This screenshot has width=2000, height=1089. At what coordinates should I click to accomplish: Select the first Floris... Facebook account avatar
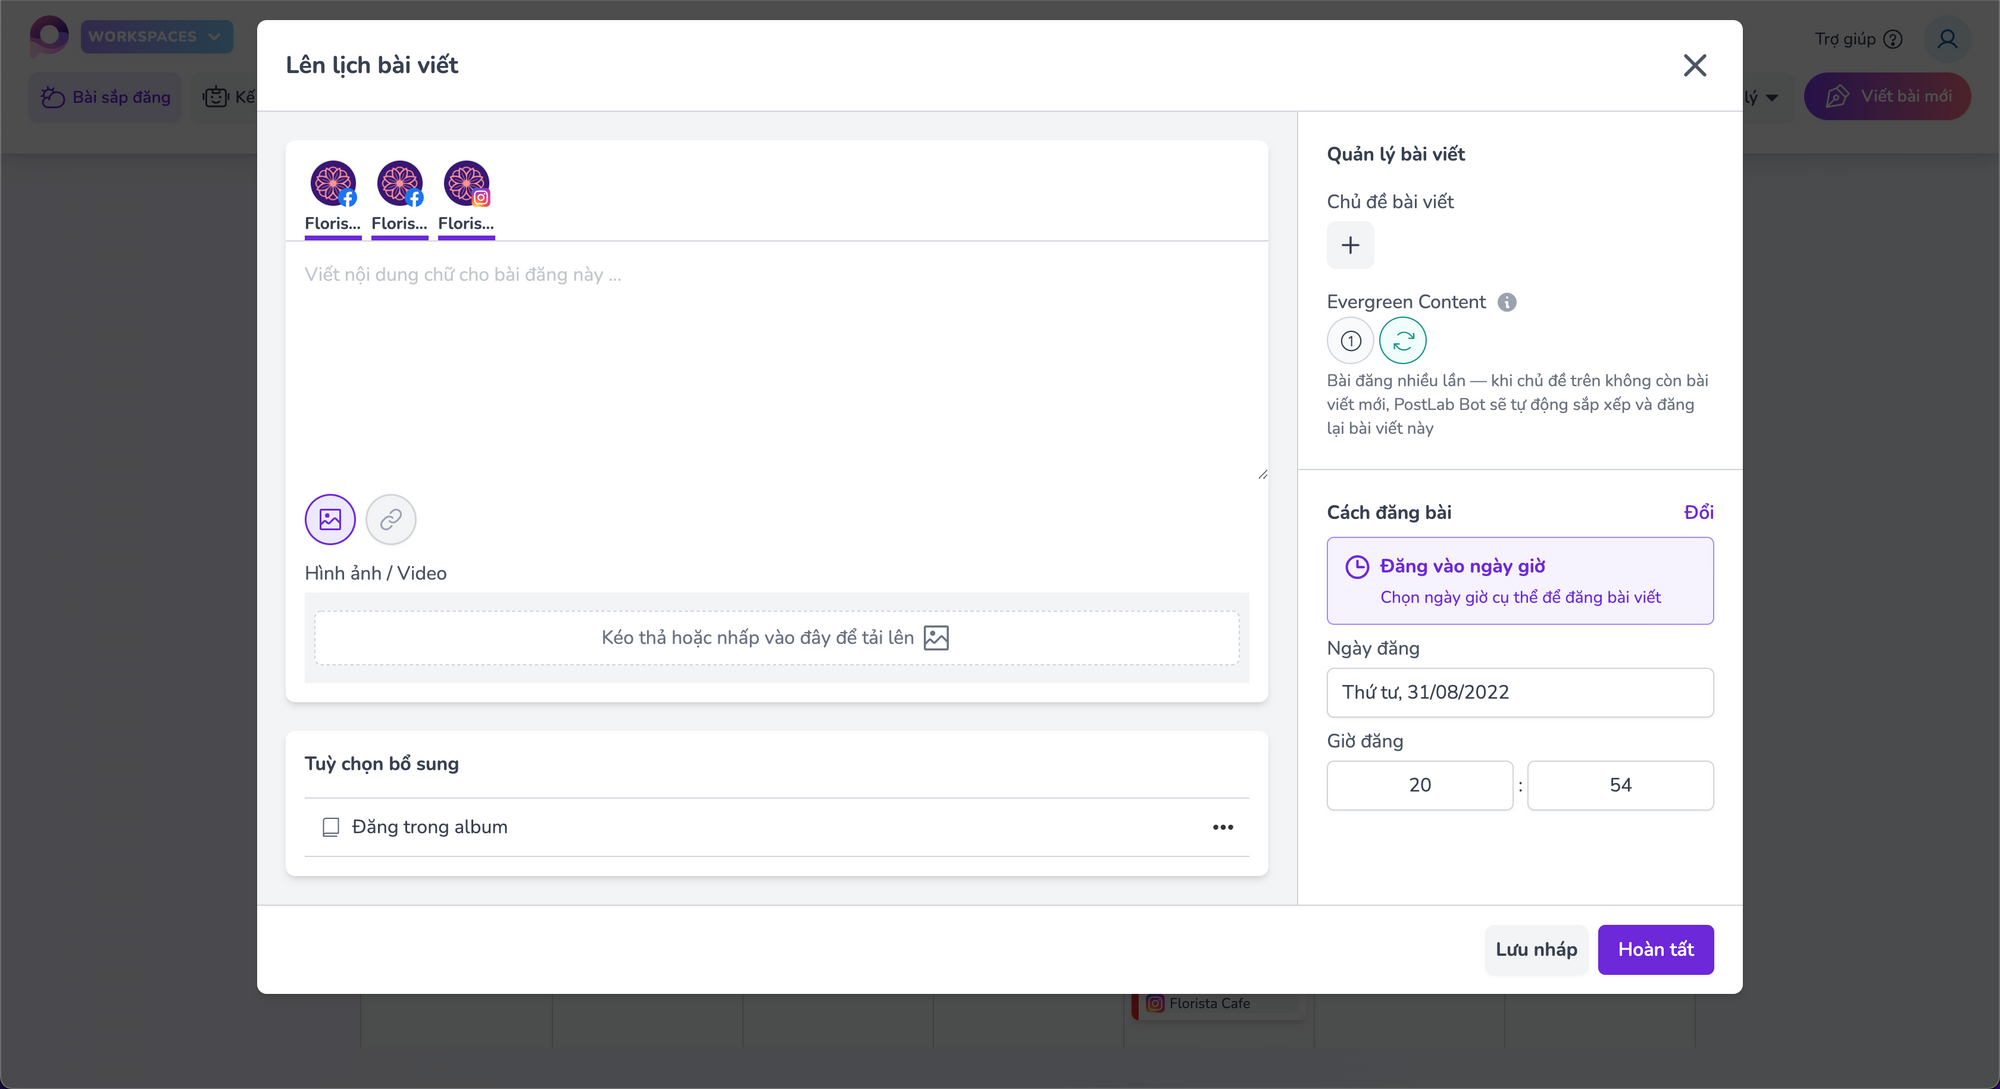coord(333,184)
